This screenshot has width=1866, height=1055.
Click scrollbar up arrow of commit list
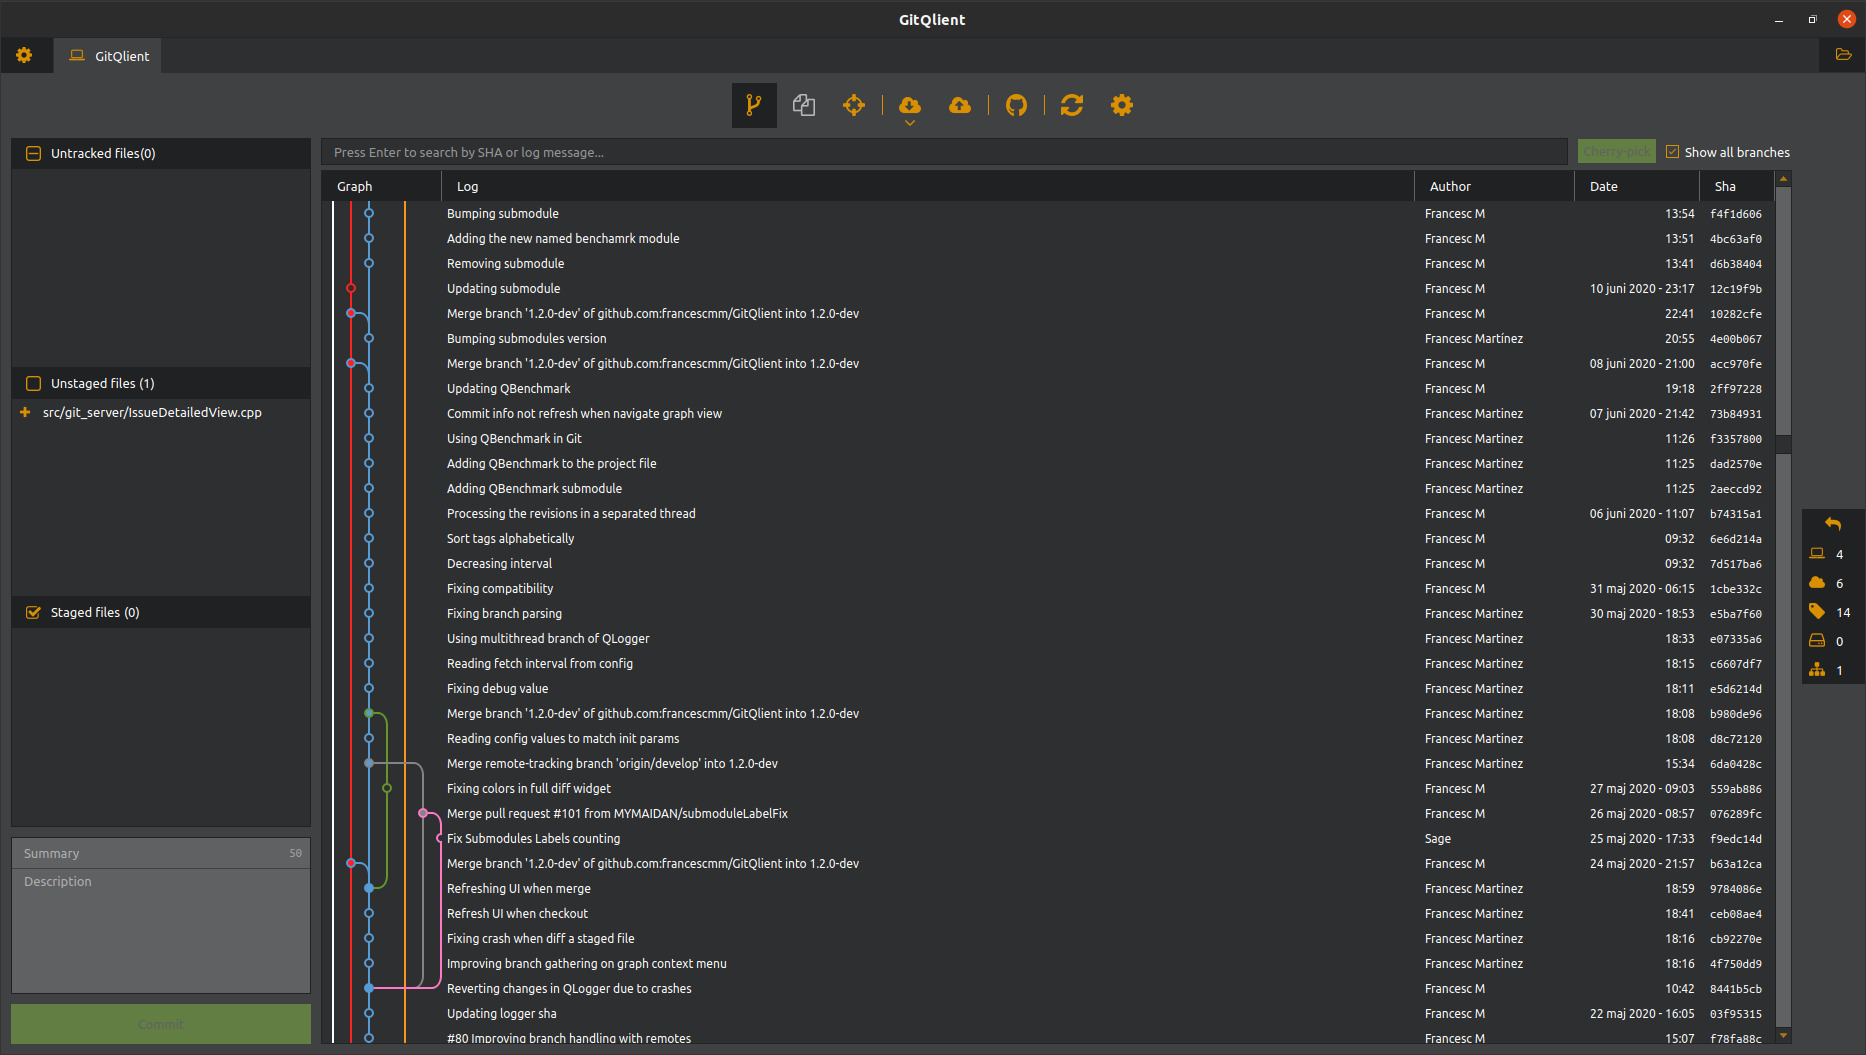1783,178
